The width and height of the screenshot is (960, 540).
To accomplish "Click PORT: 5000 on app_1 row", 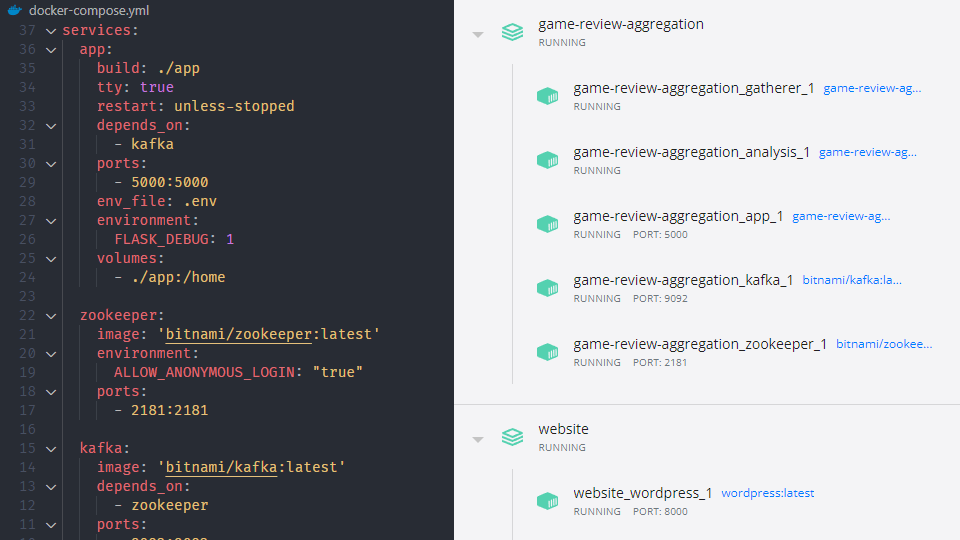I will (x=660, y=234).
